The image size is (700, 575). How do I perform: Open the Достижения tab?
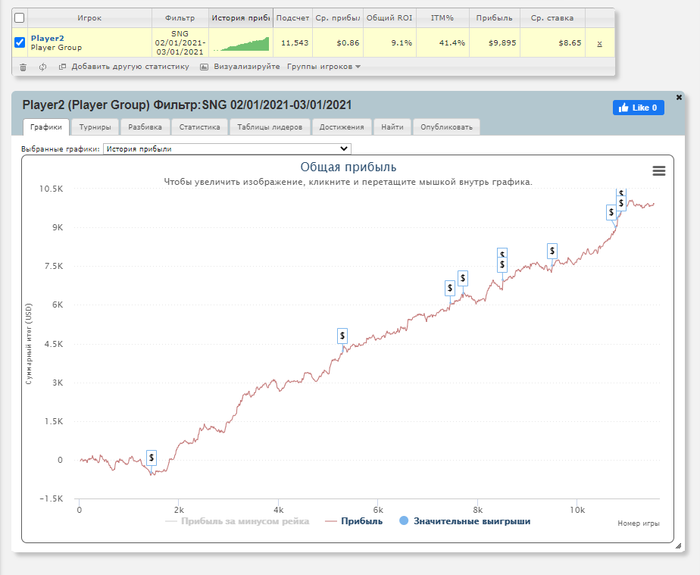pyautogui.click(x=342, y=127)
